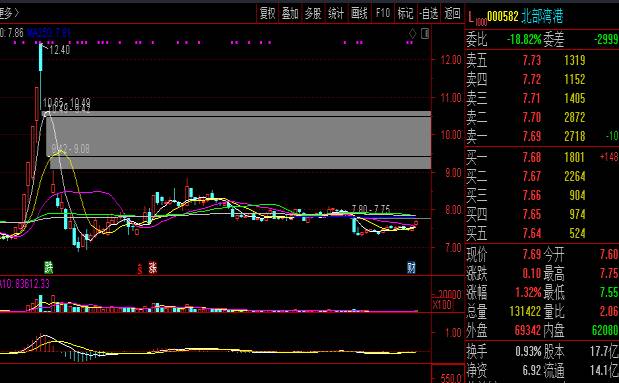Click stock name 北部湾港
This screenshot has height=383, width=619.
click(x=542, y=16)
